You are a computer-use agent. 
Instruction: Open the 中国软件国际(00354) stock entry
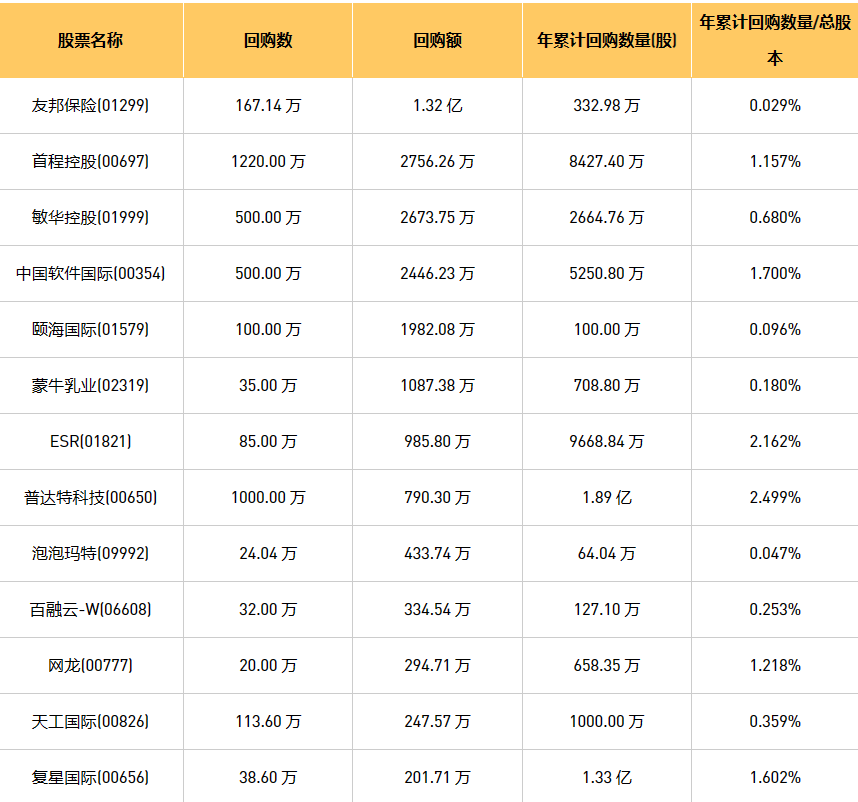[x=91, y=273]
